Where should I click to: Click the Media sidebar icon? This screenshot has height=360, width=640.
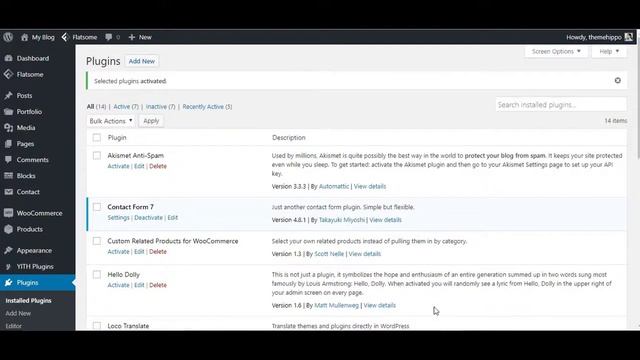[x=8, y=128]
